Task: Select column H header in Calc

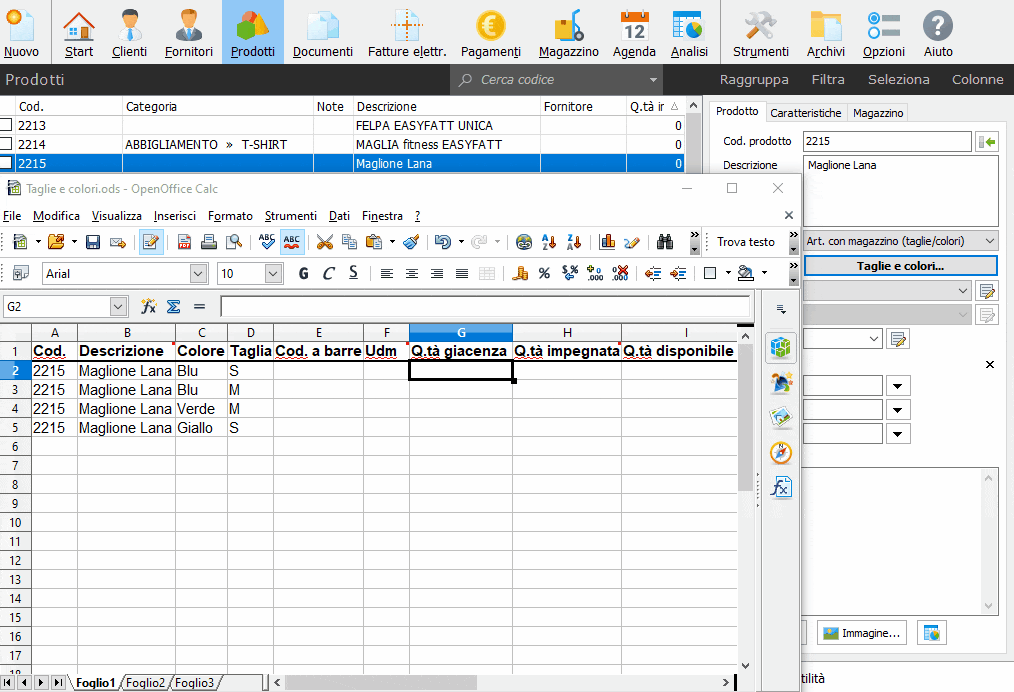Action: [566, 332]
